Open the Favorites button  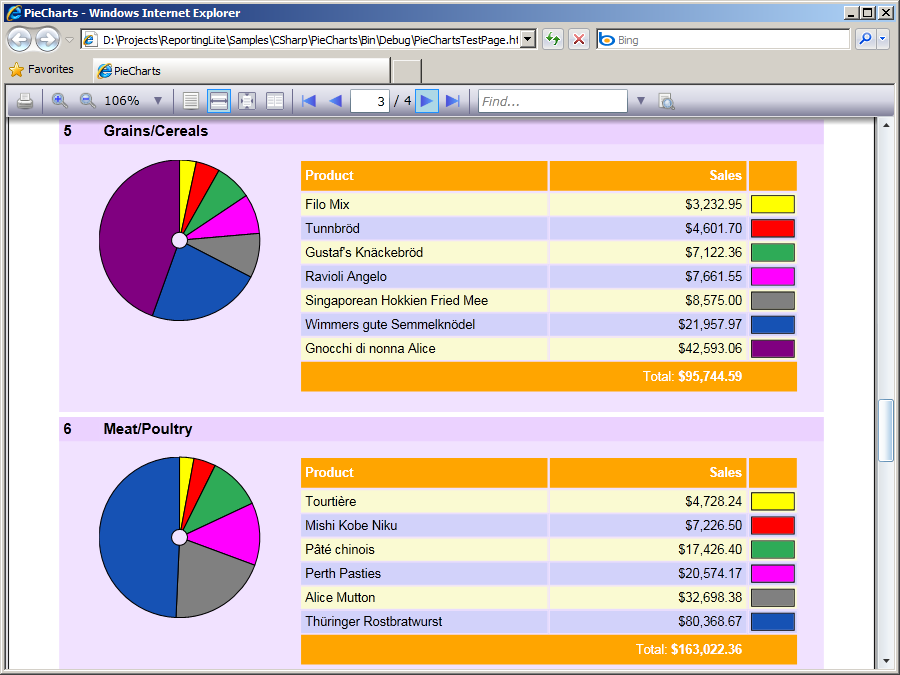click(42, 70)
